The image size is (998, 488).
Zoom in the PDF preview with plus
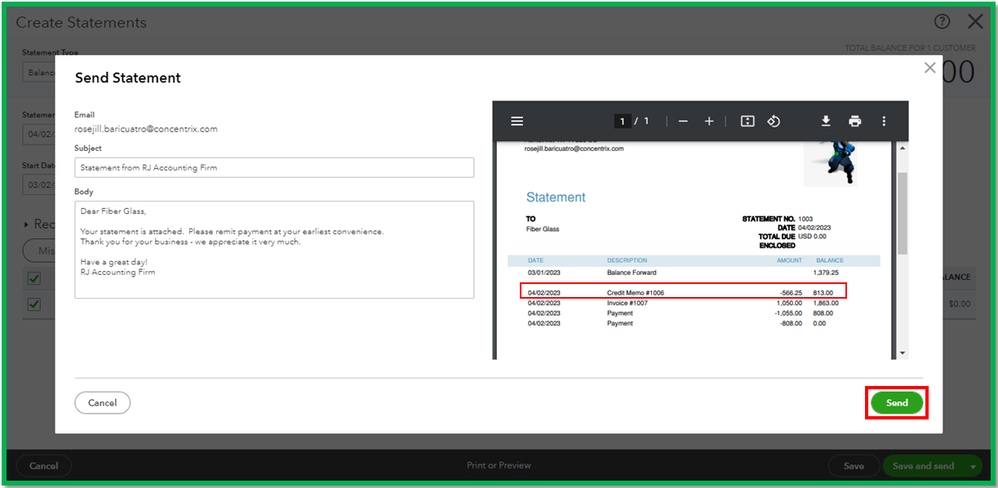pos(709,121)
